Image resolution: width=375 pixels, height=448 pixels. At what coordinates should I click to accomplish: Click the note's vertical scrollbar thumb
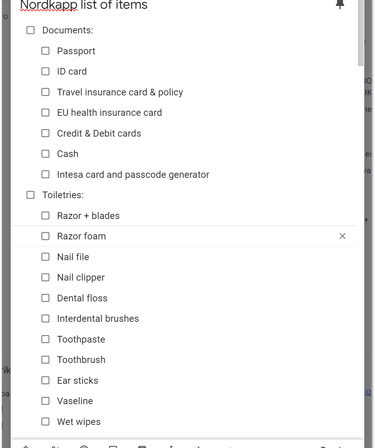pos(360,33)
